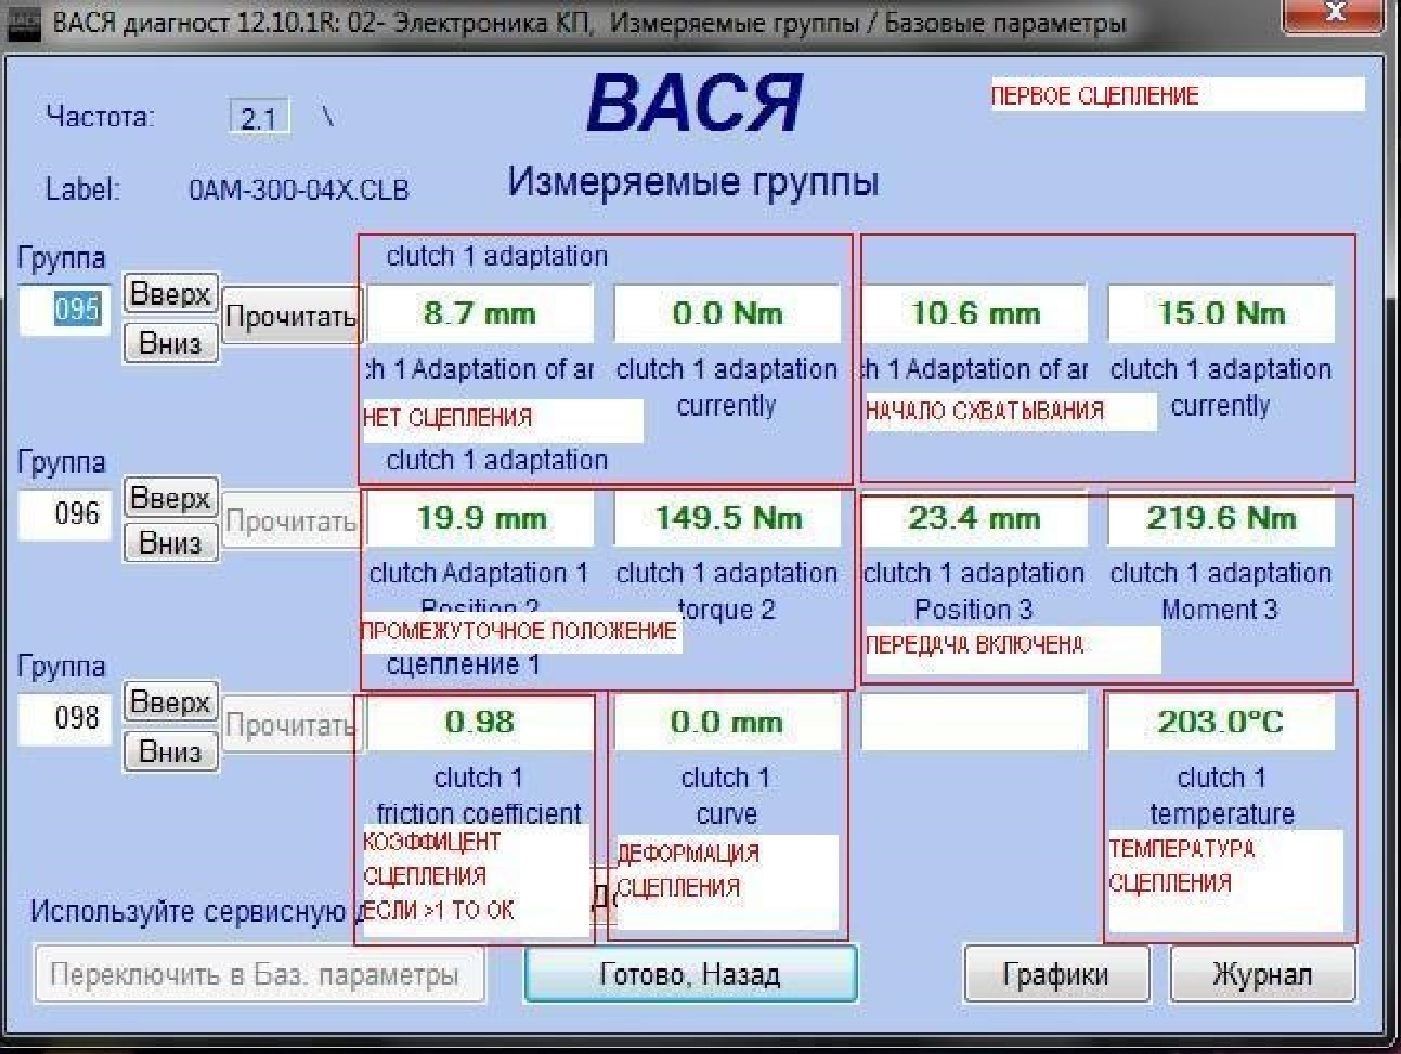Screen dimensions: 1401x1054
Task: Select the 15.0 Nm value cell
Action: (1221, 314)
